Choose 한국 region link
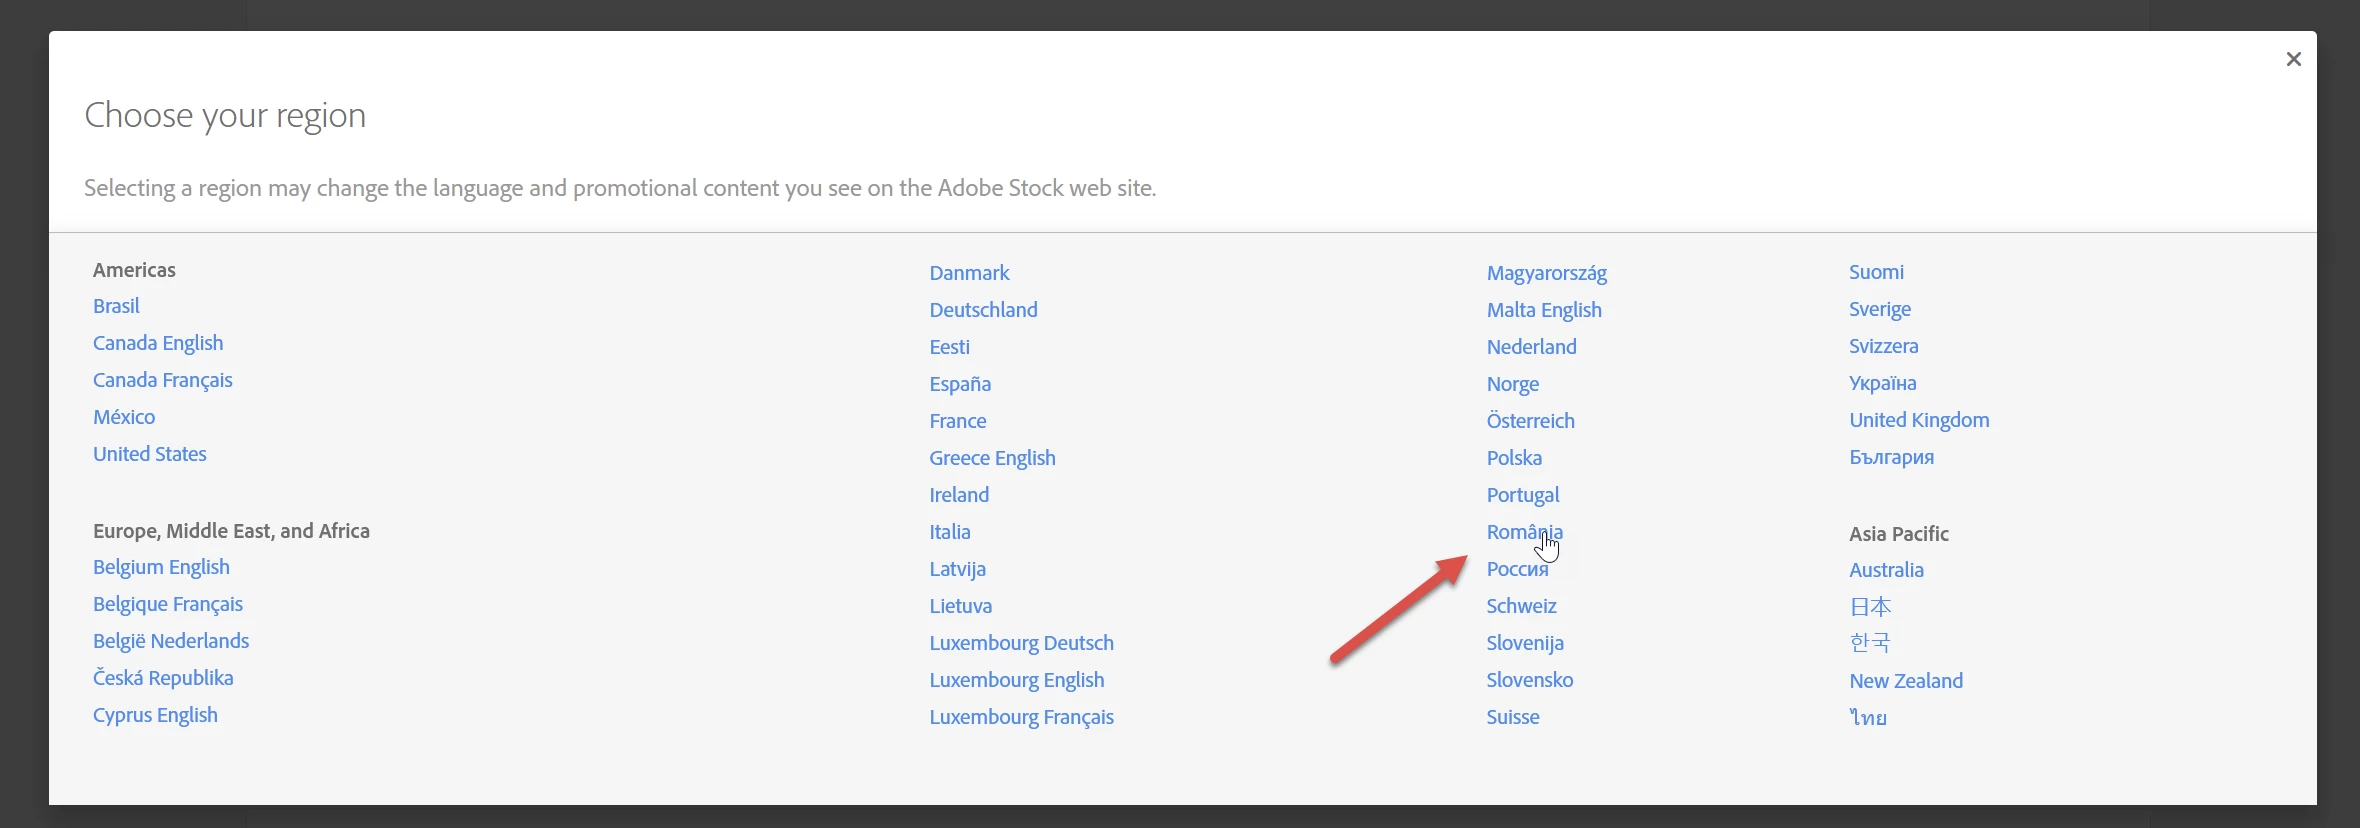This screenshot has height=828, width=2360. click(x=1869, y=643)
